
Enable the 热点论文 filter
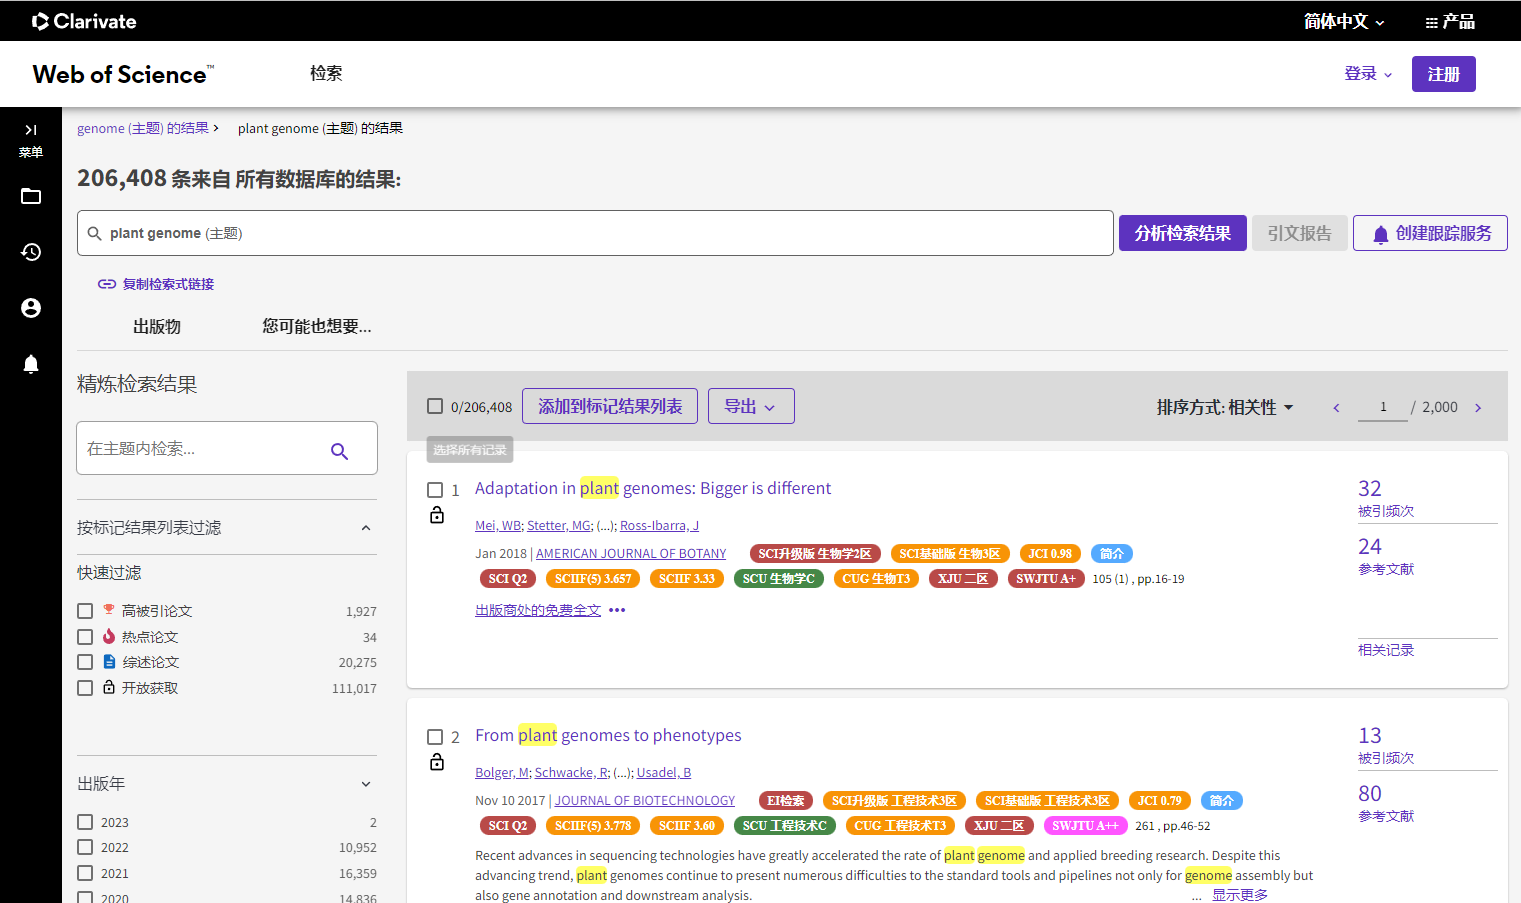pyautogui.click(x=85, y=637)
